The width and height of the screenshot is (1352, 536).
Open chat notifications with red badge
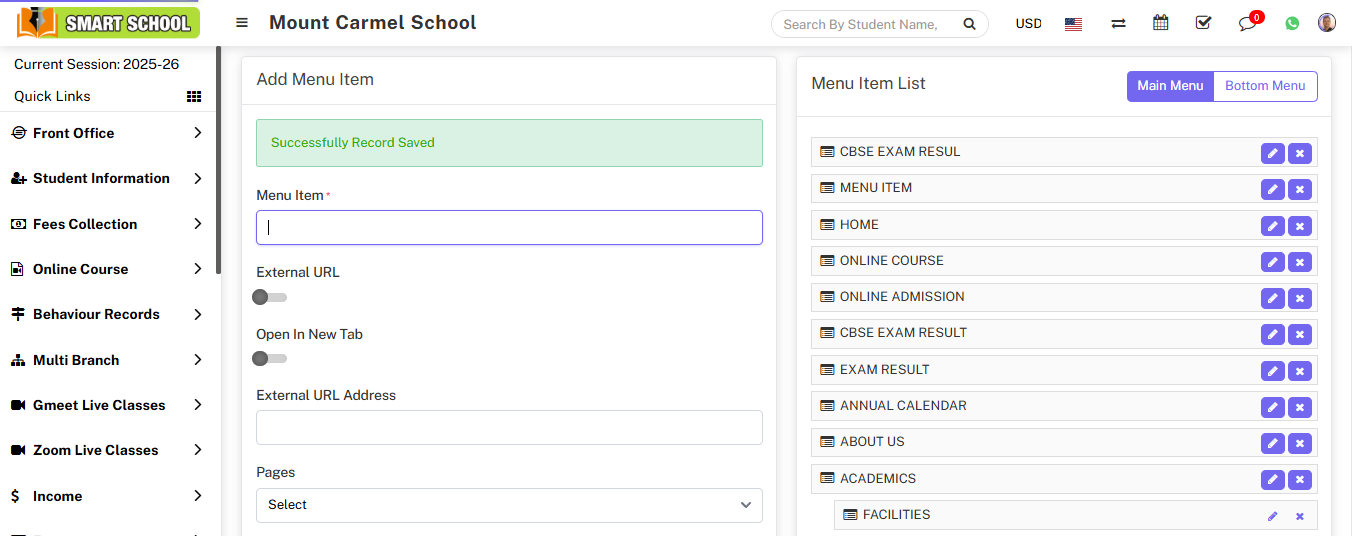point(1247,23)
